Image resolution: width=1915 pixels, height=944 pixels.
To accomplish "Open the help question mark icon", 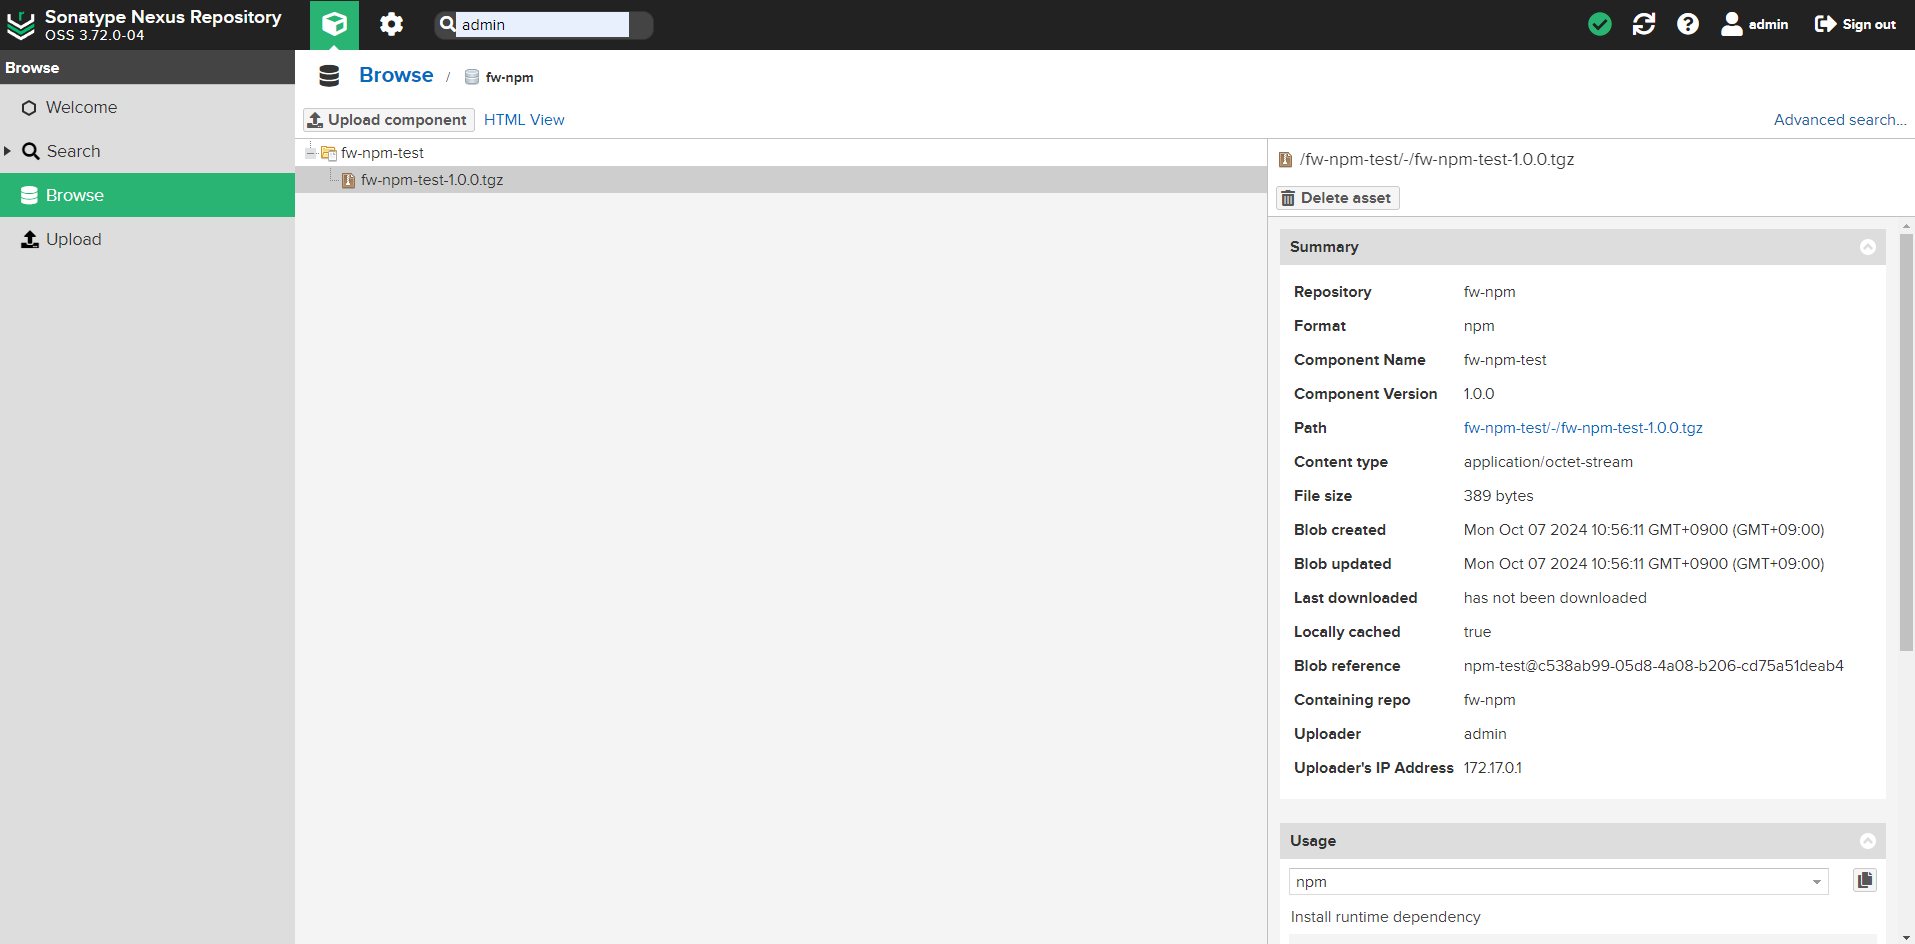I will (1688, 24).
